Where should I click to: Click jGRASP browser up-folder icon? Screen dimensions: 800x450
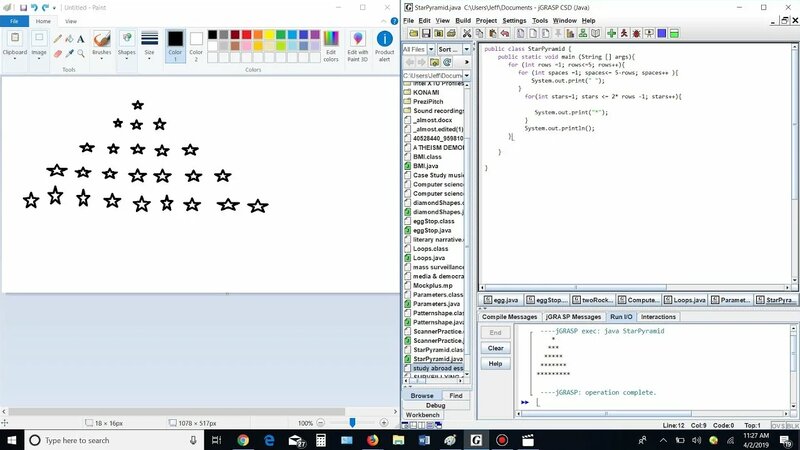434,62
